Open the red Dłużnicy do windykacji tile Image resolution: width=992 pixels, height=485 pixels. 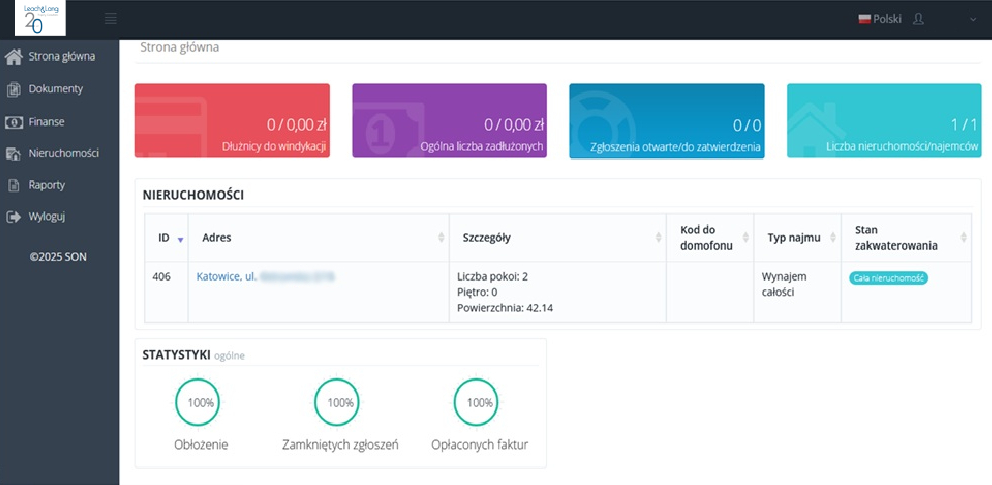click(x=232, y=121)
